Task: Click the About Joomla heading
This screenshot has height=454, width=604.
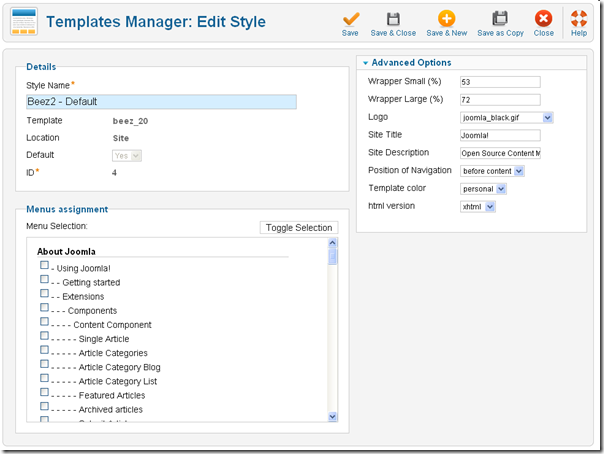Action: pyautogui.click(x=66, y=251)
